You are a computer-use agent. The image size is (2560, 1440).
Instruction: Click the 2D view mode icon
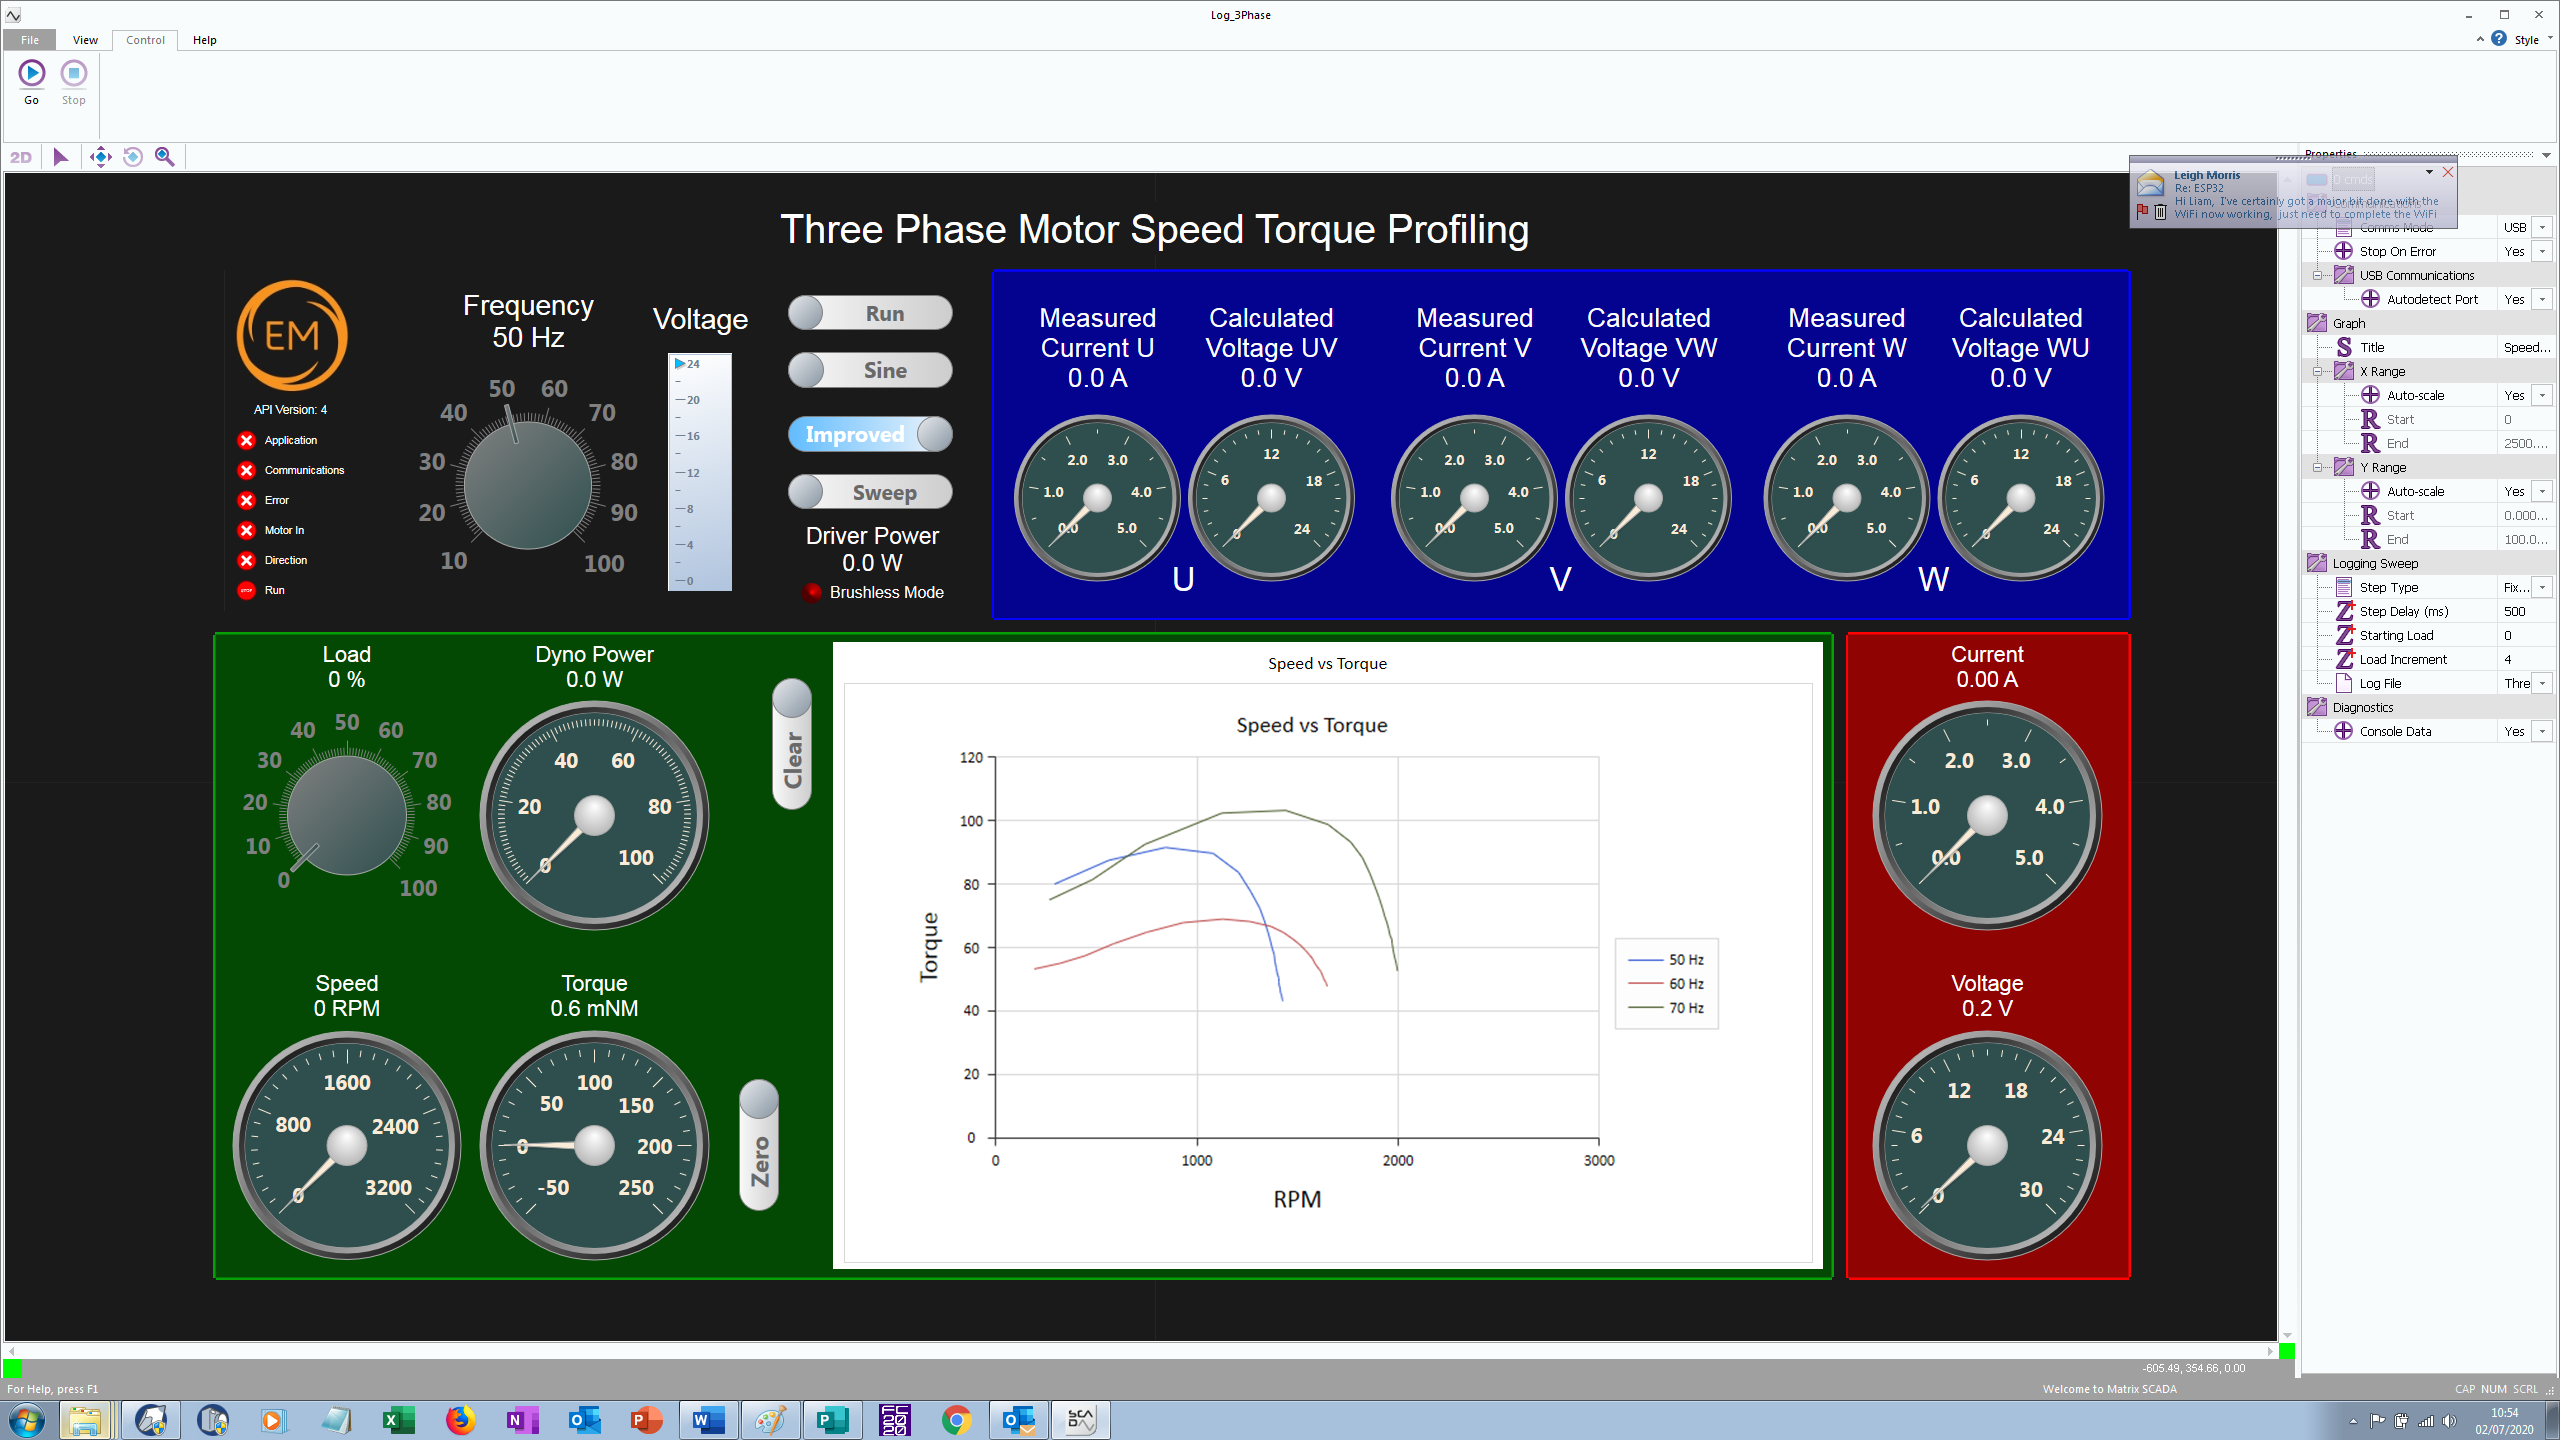pos(21,157)
